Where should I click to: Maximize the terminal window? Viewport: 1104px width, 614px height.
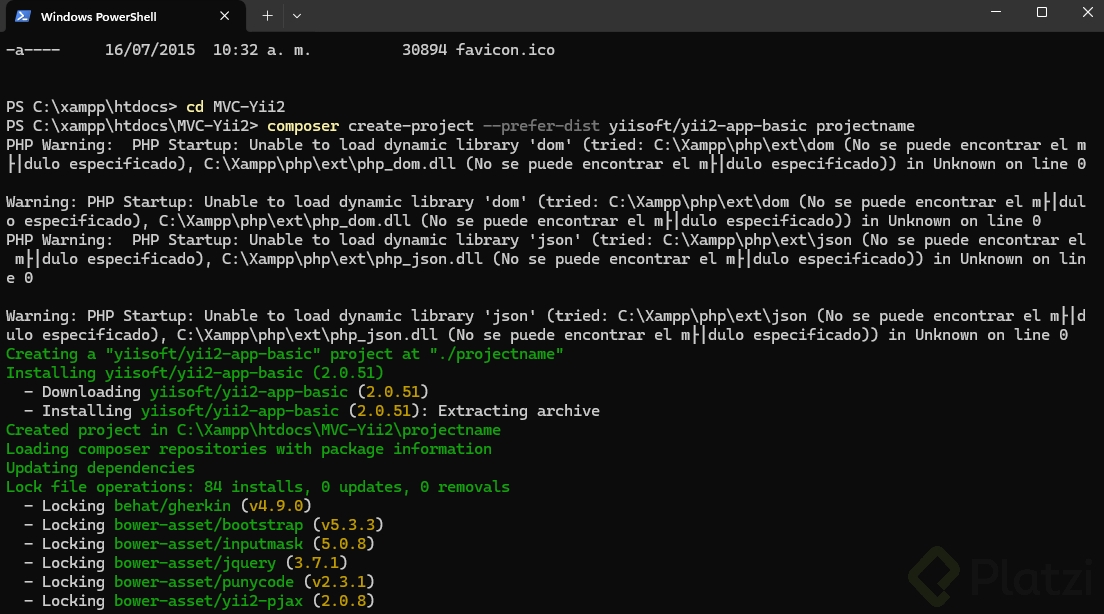point(1041,13)
